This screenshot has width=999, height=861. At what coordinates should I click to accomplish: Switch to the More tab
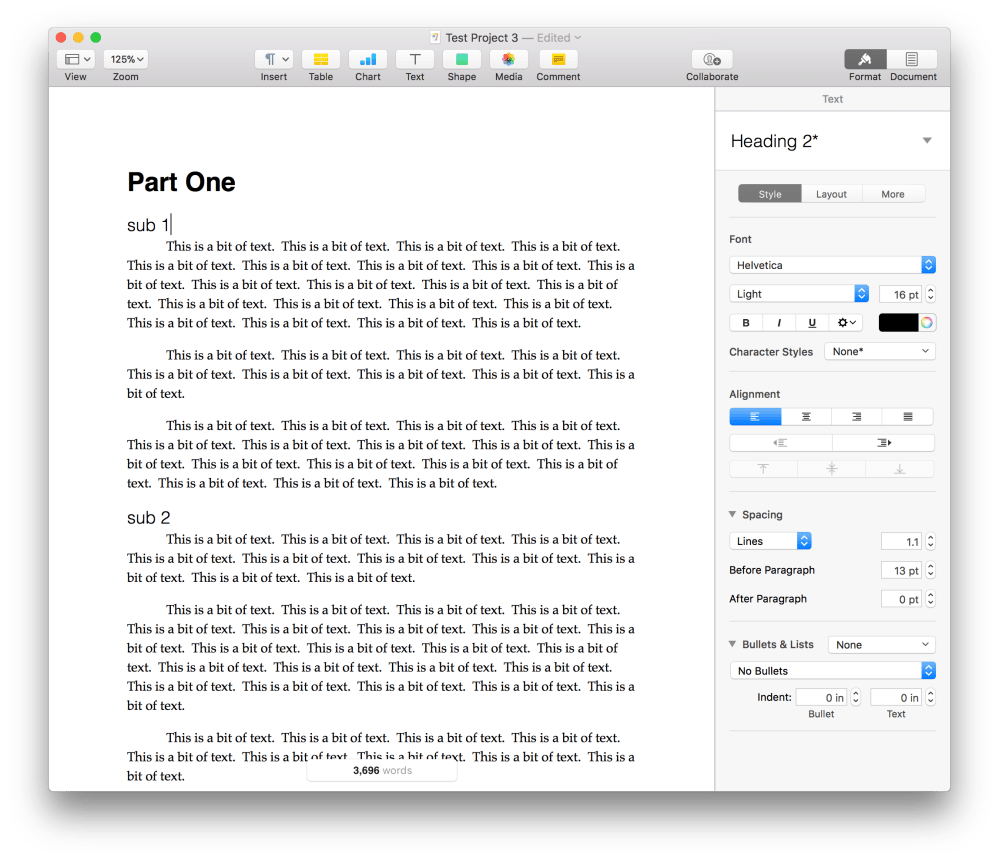893,193
